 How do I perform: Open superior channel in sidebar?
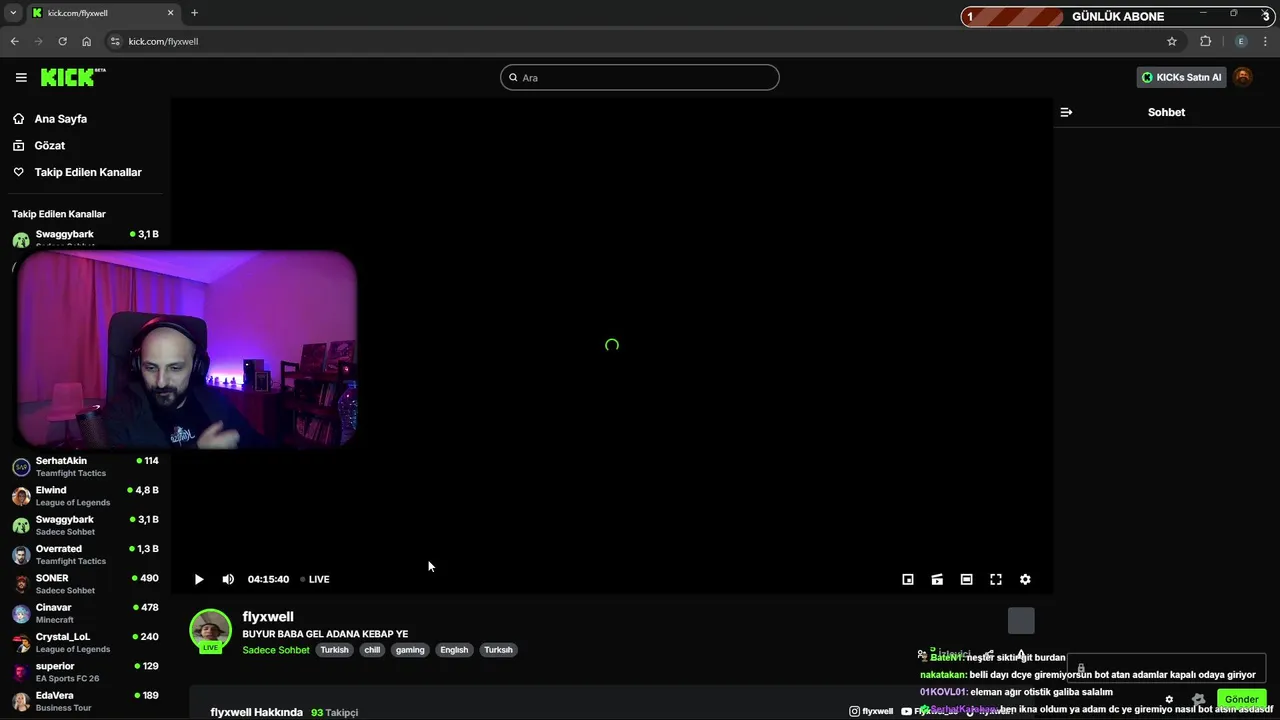85,672
